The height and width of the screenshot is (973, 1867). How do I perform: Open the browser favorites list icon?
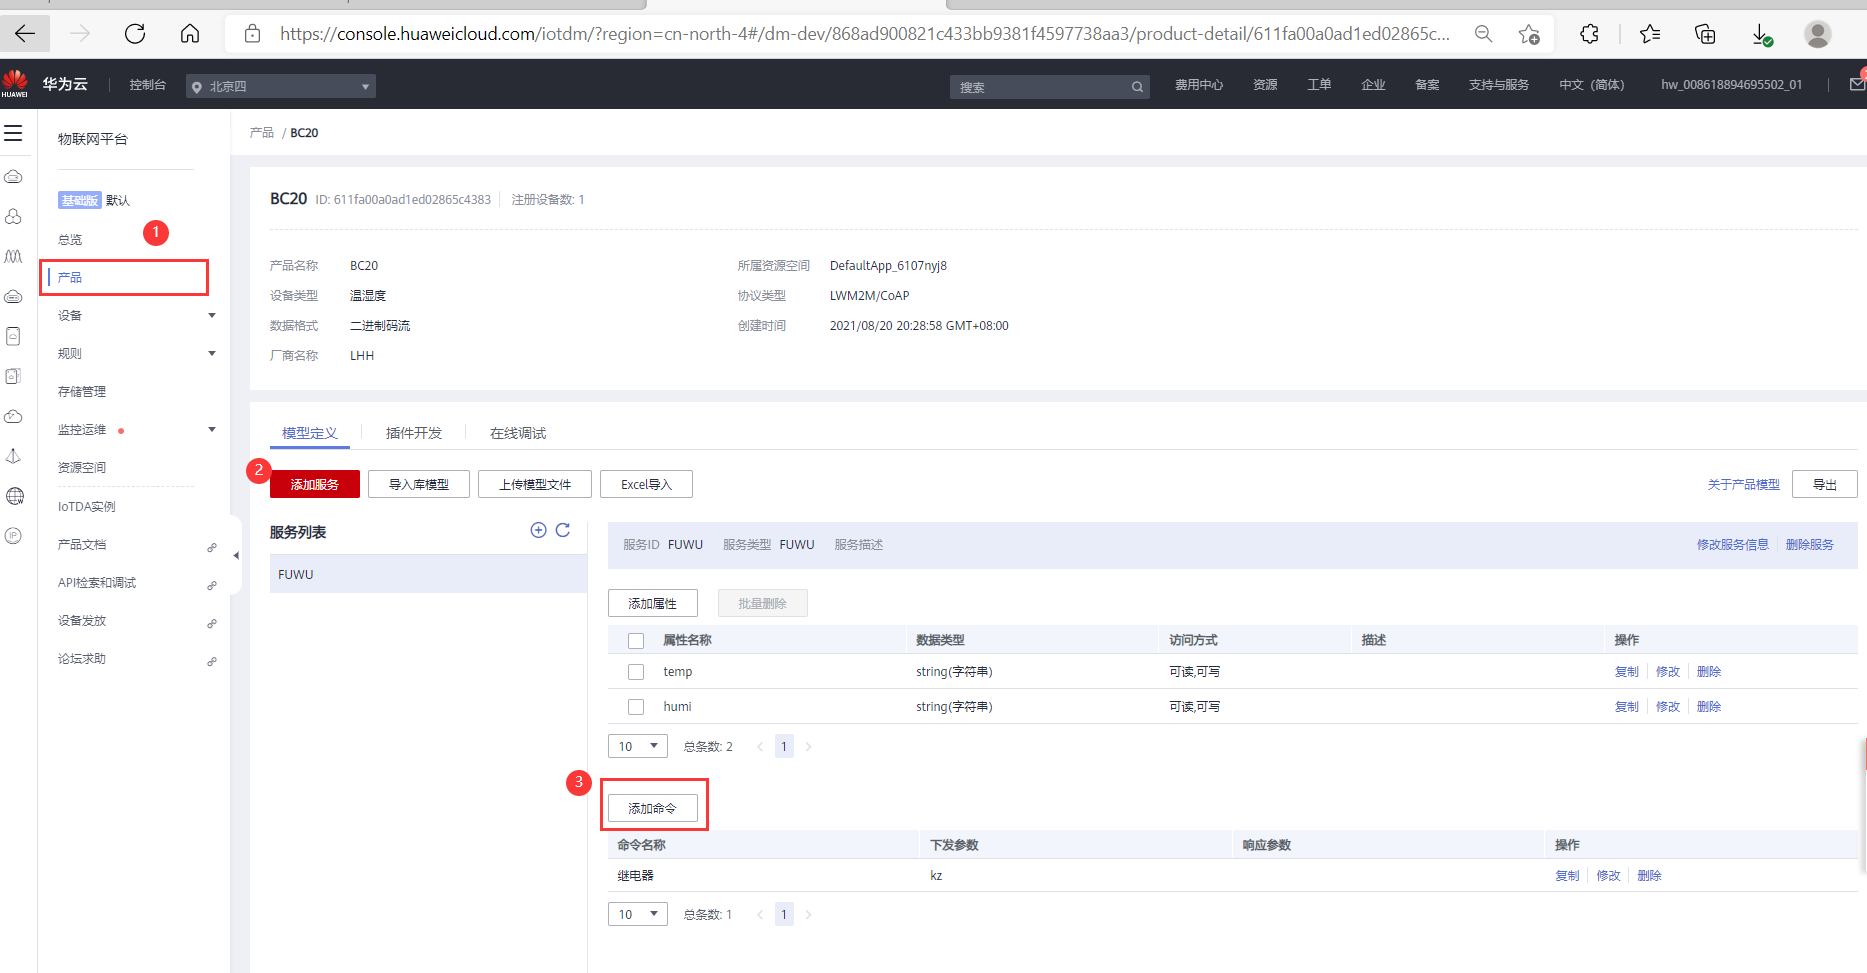point(1650,34)
